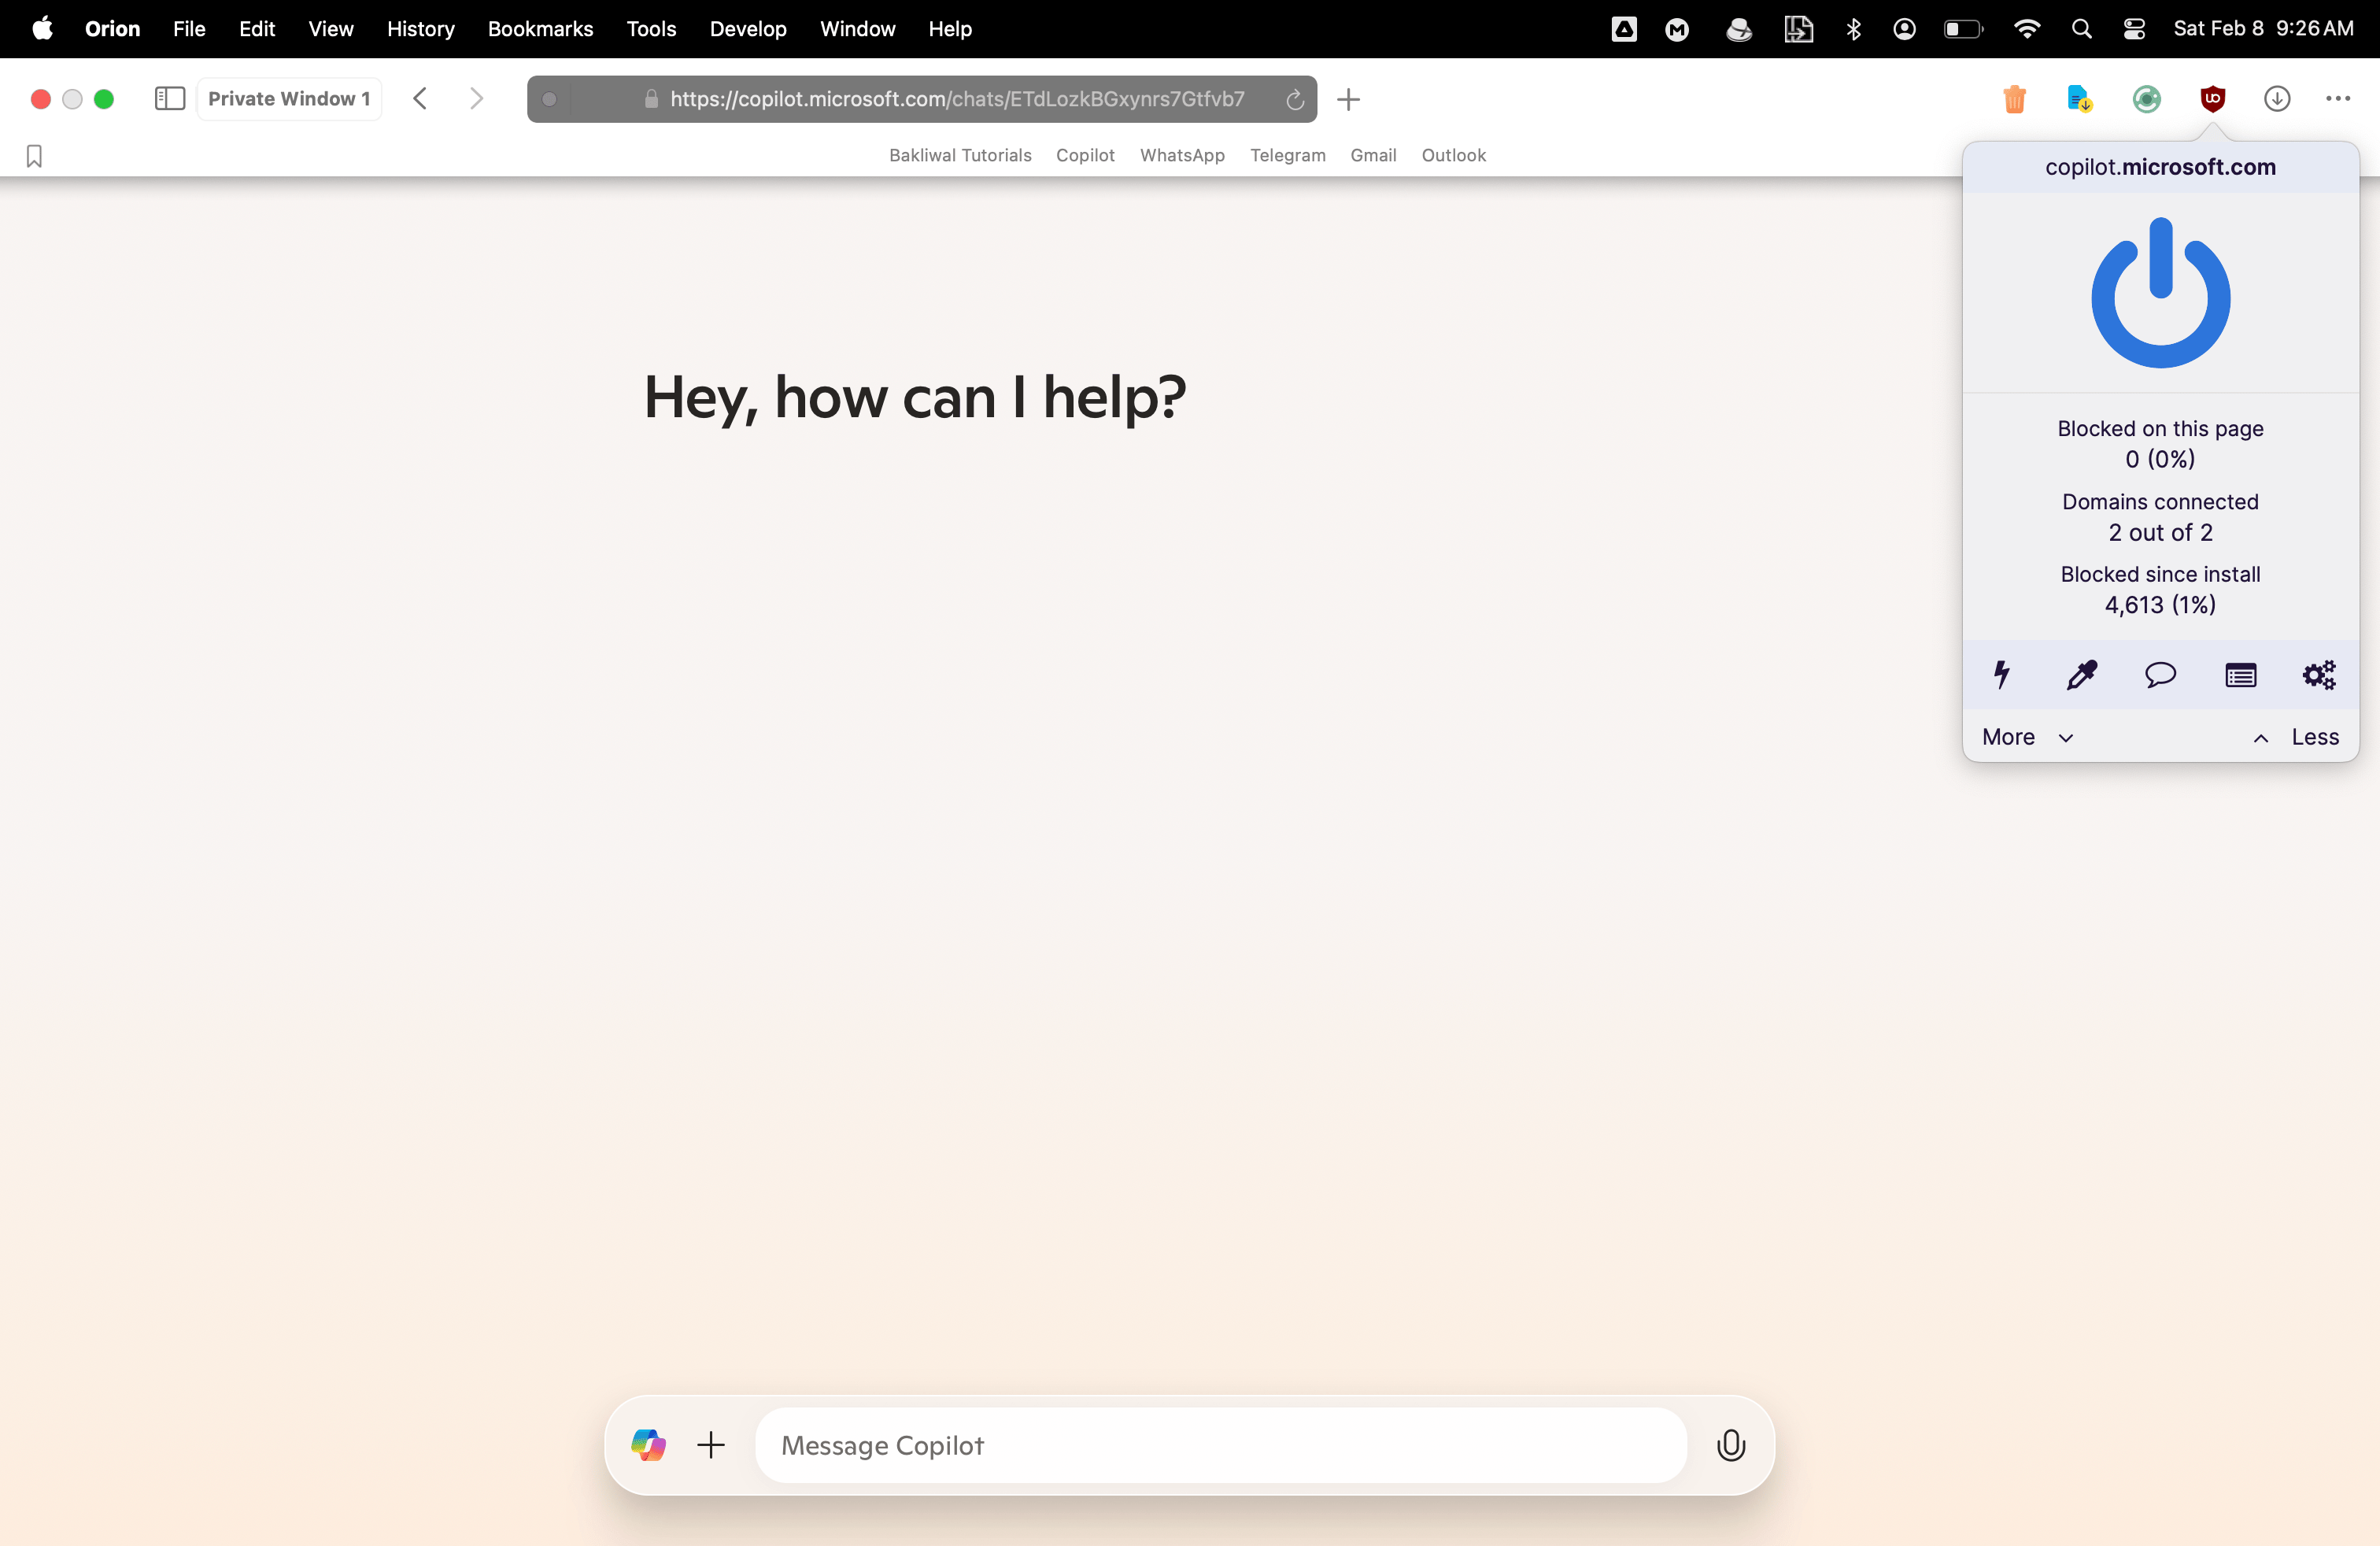Report an issue via uBlock chat icon
Image resolution: width=2380 pixels, height=1546 pixels.
(x=2161, y=675)
